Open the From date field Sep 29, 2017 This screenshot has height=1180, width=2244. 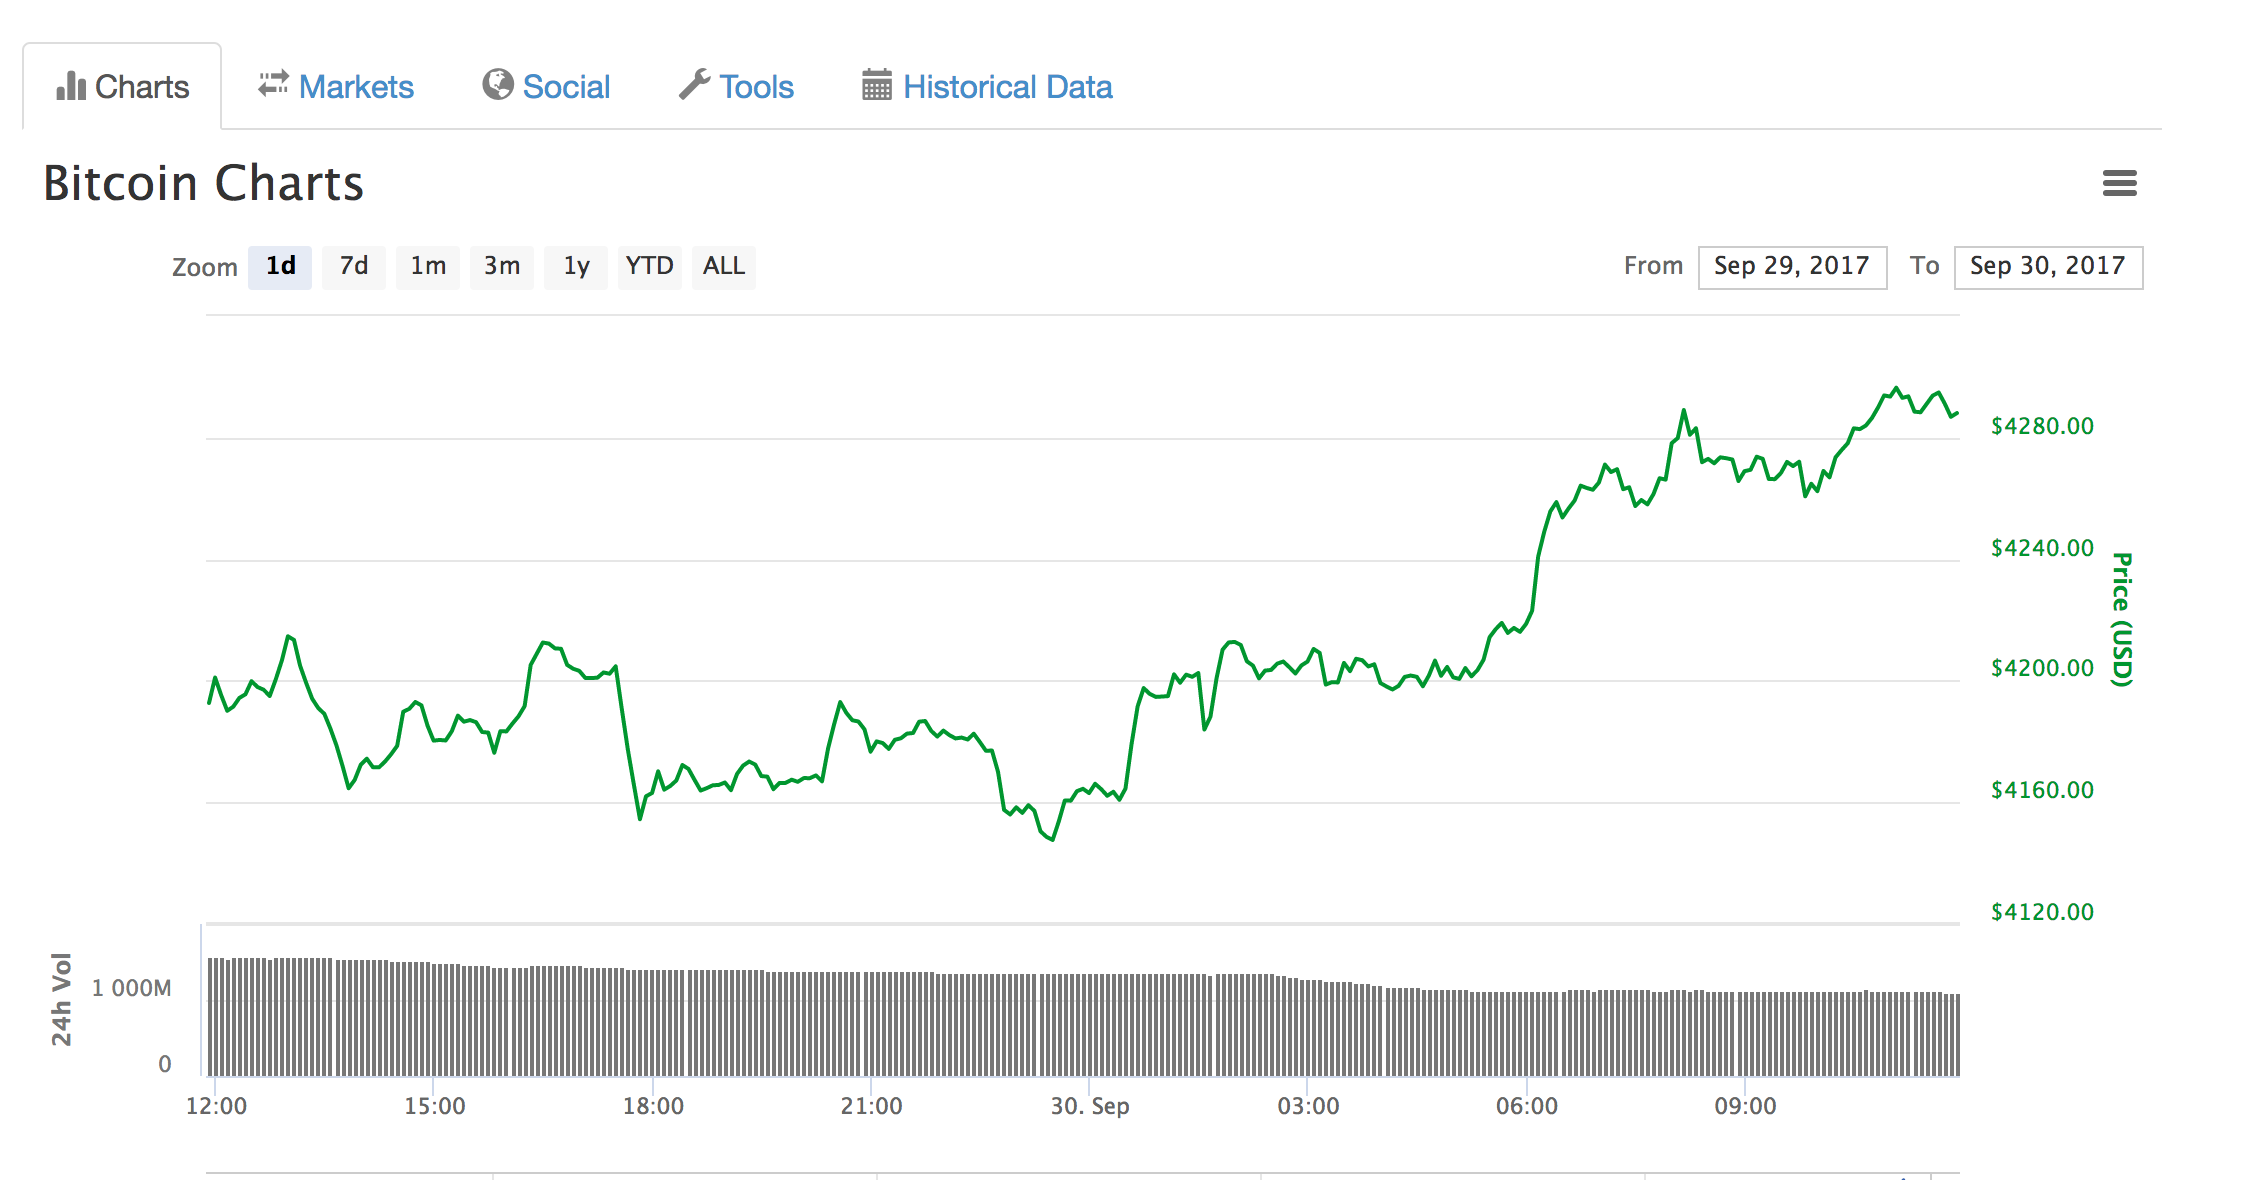1791,267
